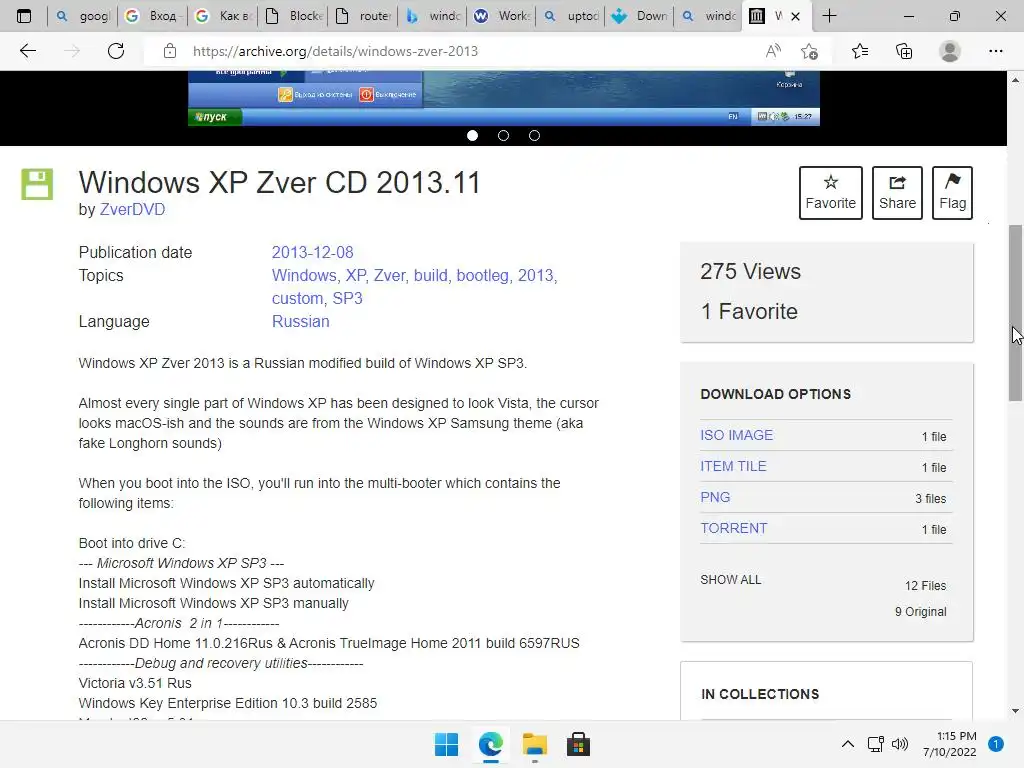Click the Share button
Image resolution: width=1024 pixels, height=768 pixels.
point(897,193)
